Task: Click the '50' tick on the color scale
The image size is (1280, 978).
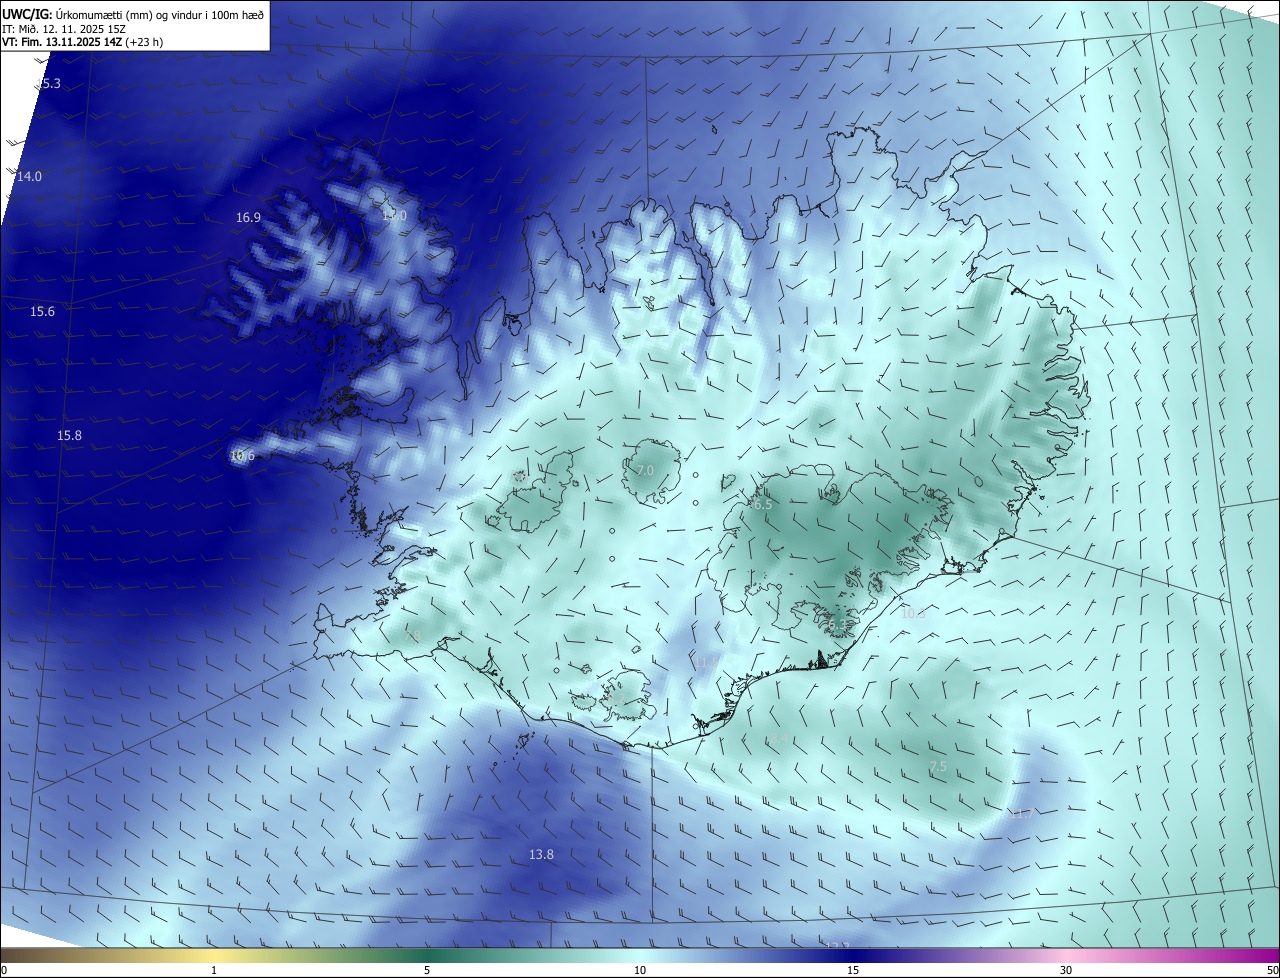Action: [x=1272, y=970]
